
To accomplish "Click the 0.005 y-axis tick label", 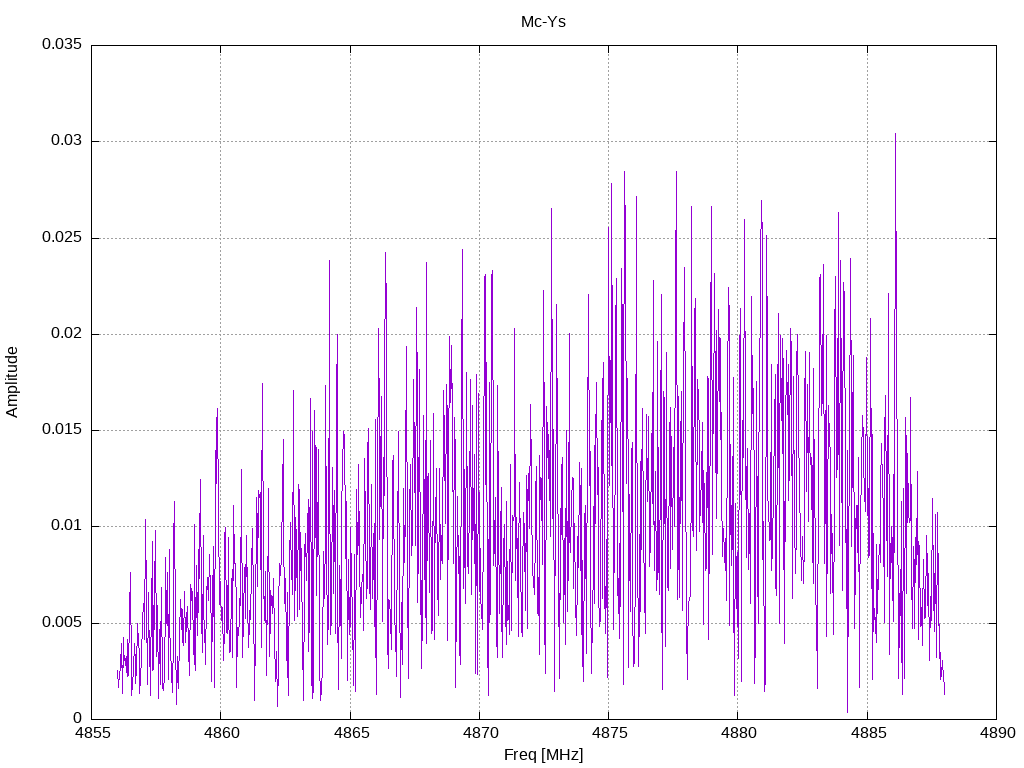I will pyautogui.click(x=62, y=622).
